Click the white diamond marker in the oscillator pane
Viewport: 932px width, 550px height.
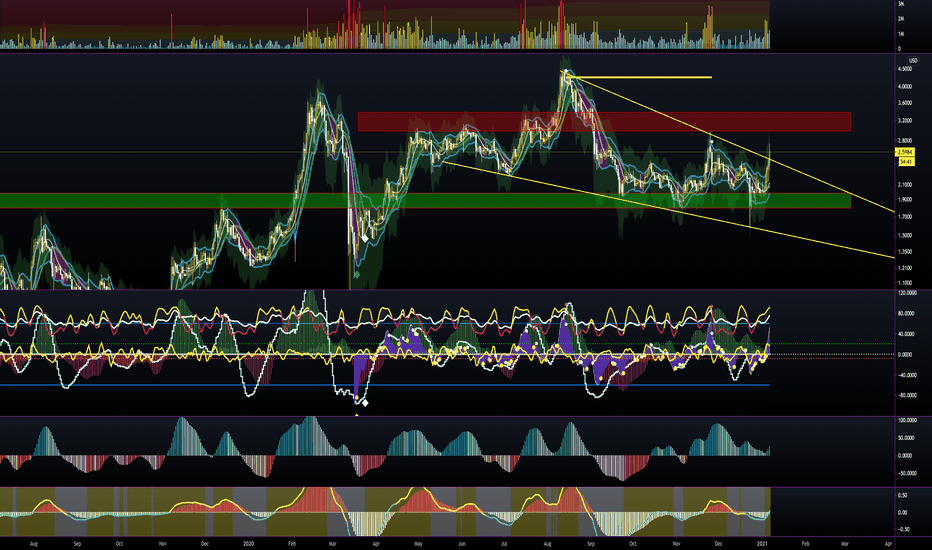click(365, 403)
